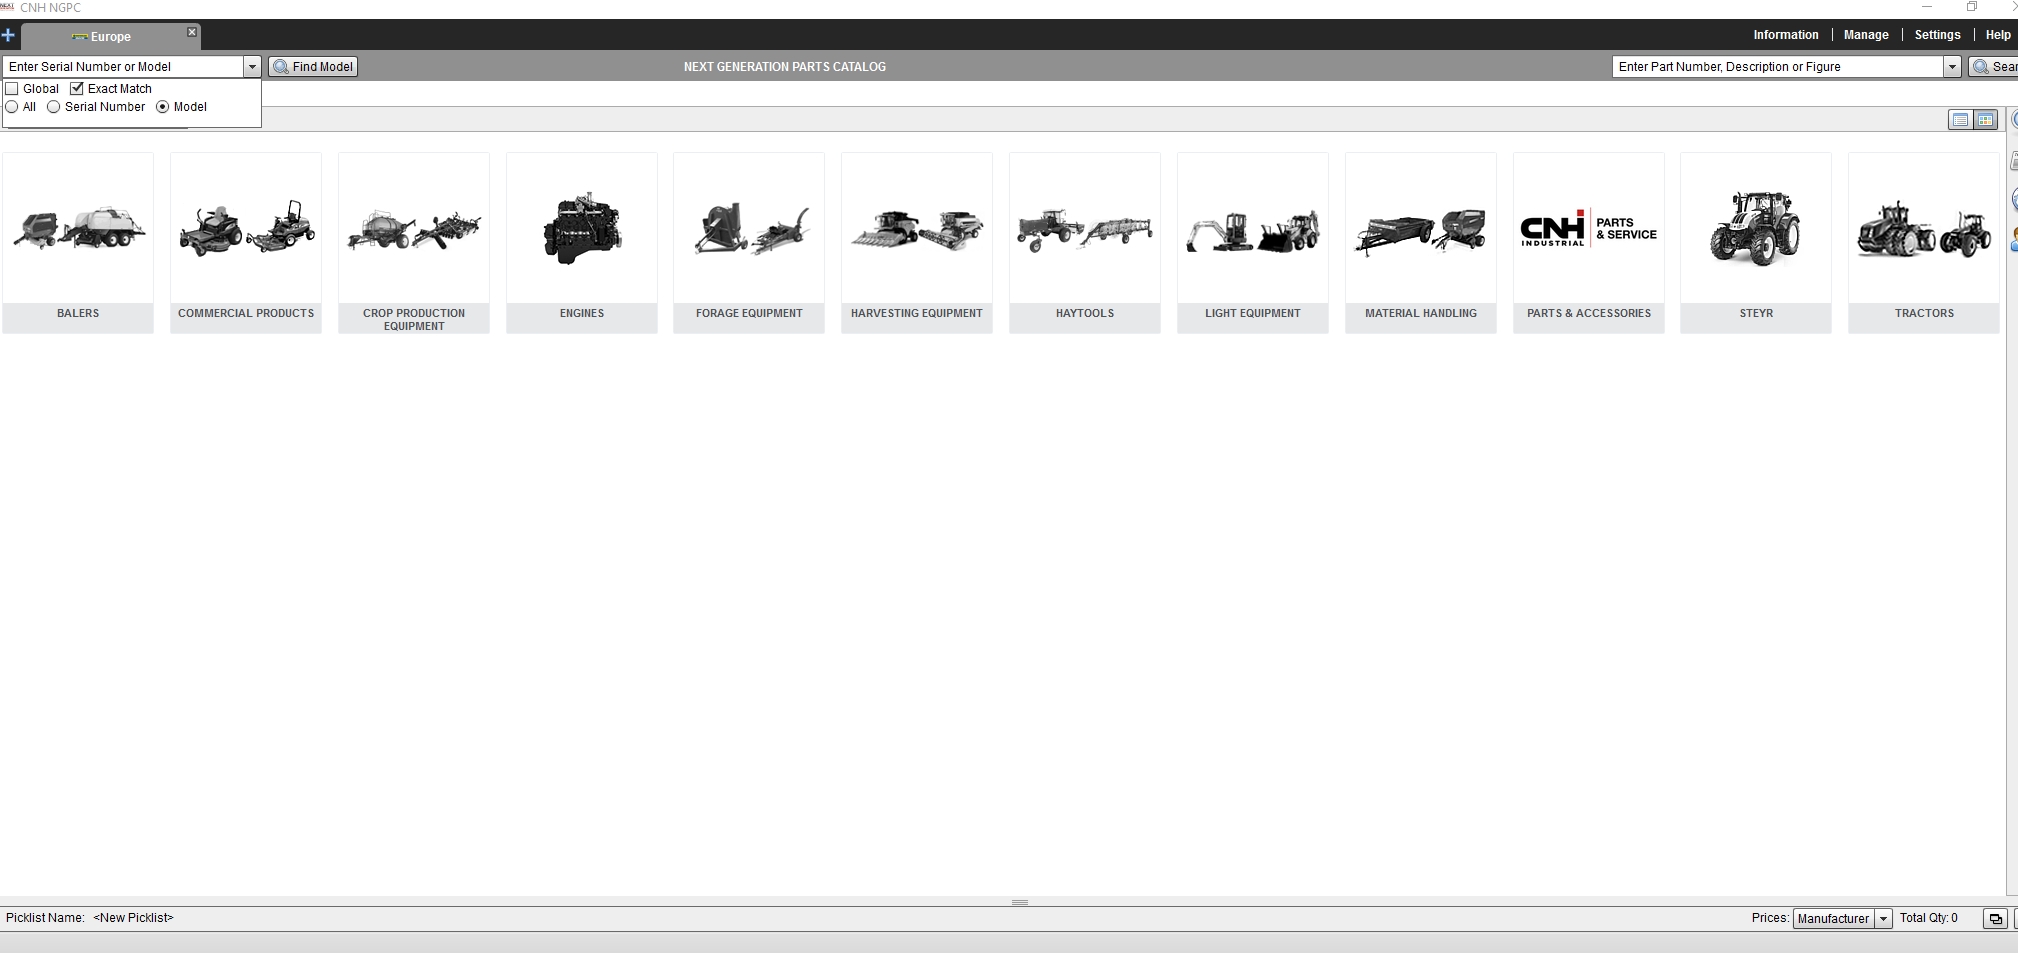Image resolution: width=2018 pixels, height=953 pixels.
Task: Open the Crop Production Equipment category
Action: click(x=414, y=243)
